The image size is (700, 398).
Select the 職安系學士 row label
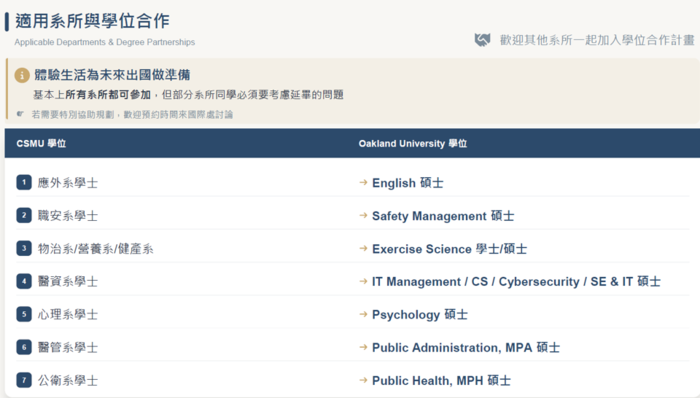click(x=68, y=216)
